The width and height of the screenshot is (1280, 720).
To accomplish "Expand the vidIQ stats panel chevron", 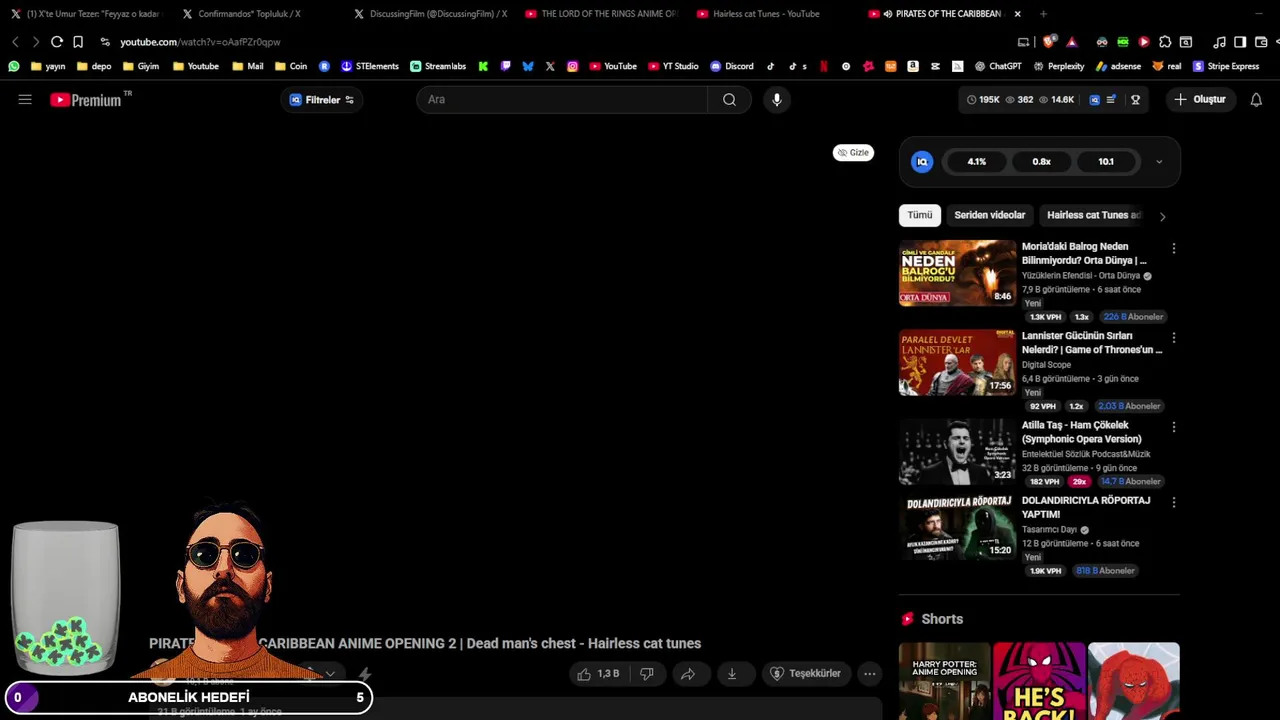I will click(1159, 161).
